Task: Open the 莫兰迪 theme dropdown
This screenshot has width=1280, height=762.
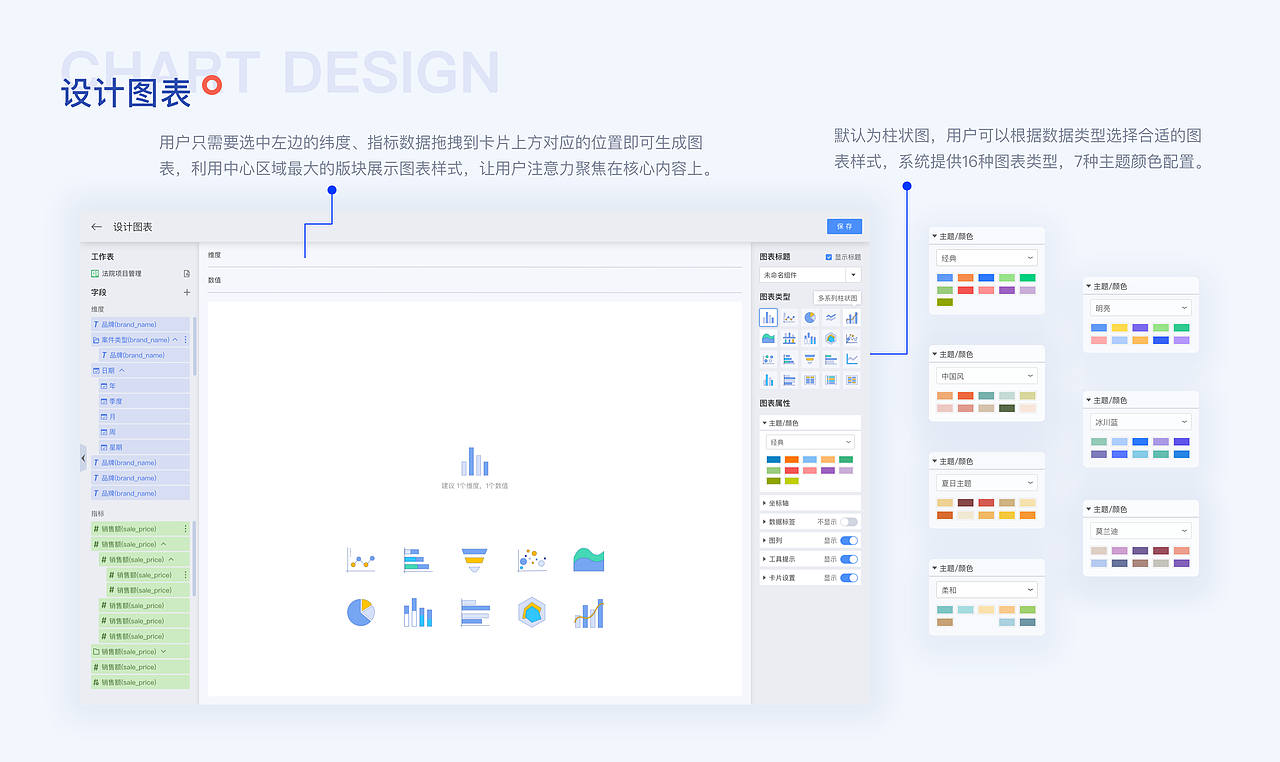Action: pyautogui.click(x=1141, y=531)
